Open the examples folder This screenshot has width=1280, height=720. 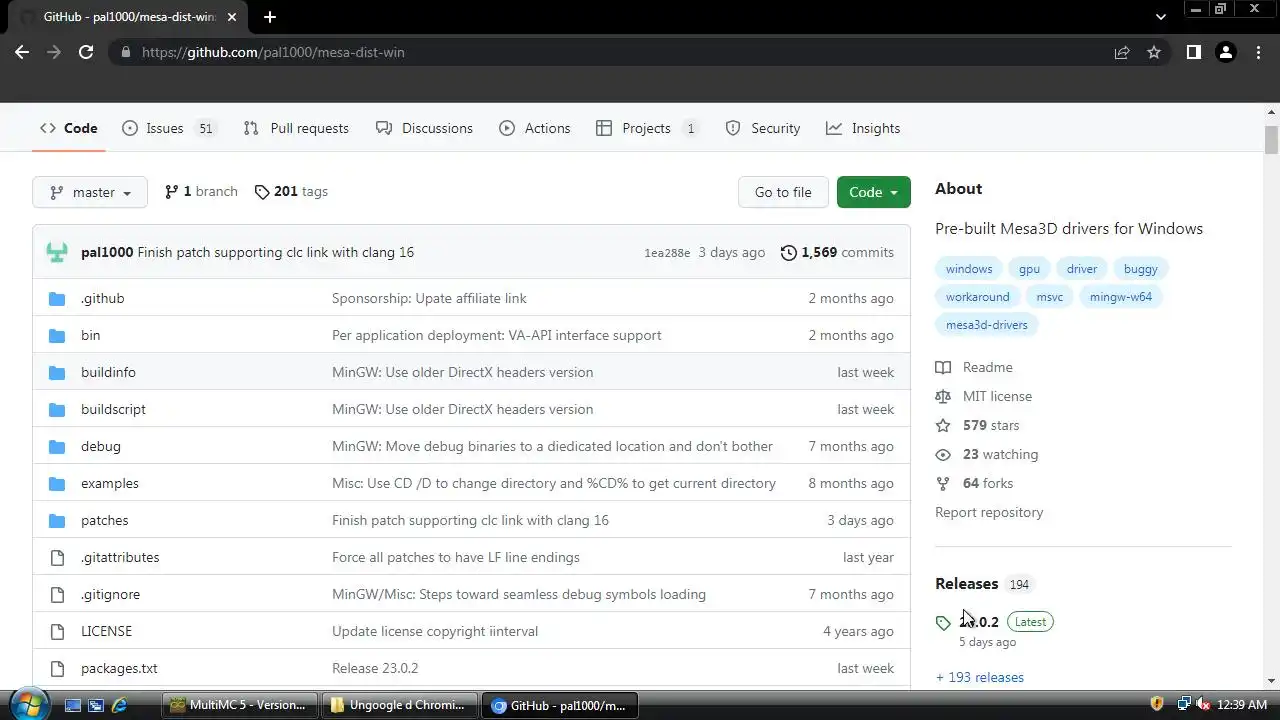[x=110, y=483]
